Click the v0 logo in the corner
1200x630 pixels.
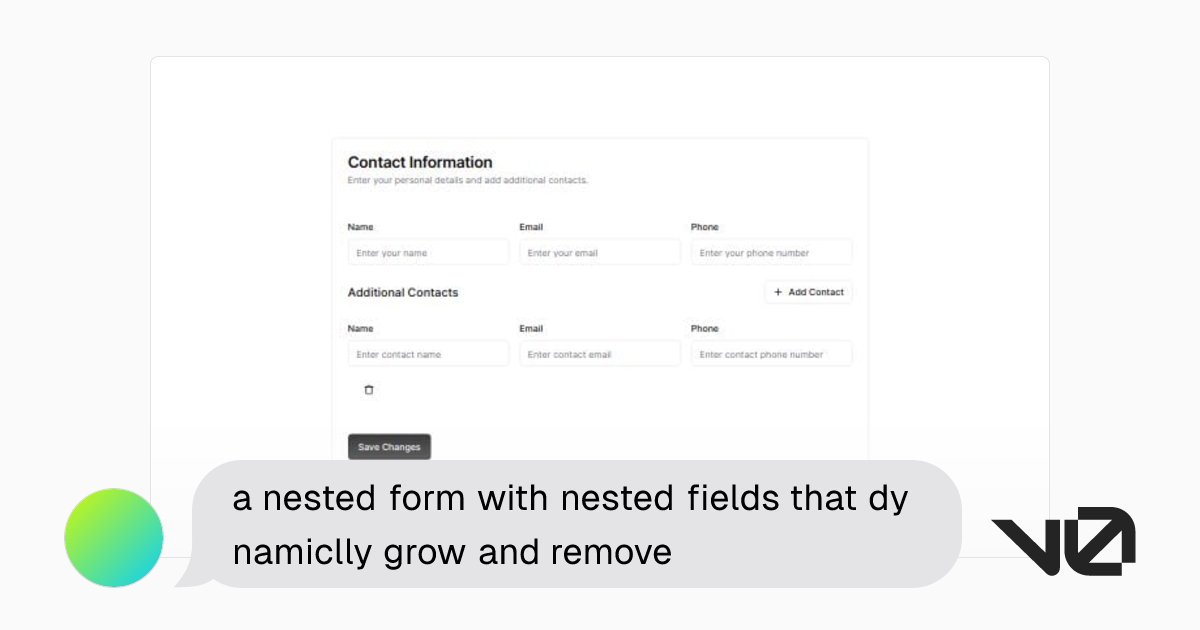pos(1063,541)
